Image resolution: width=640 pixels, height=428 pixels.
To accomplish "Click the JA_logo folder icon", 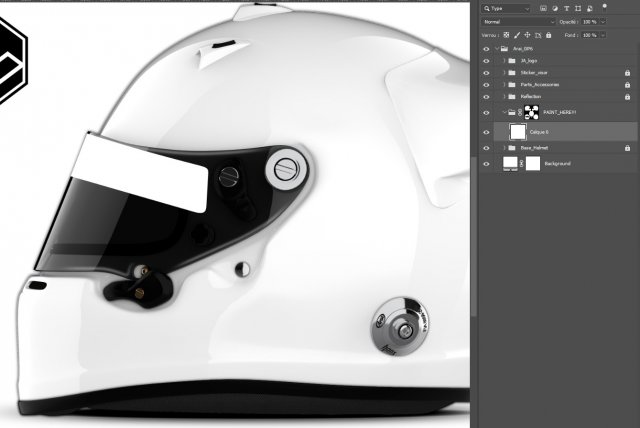I will pos(512,61).
